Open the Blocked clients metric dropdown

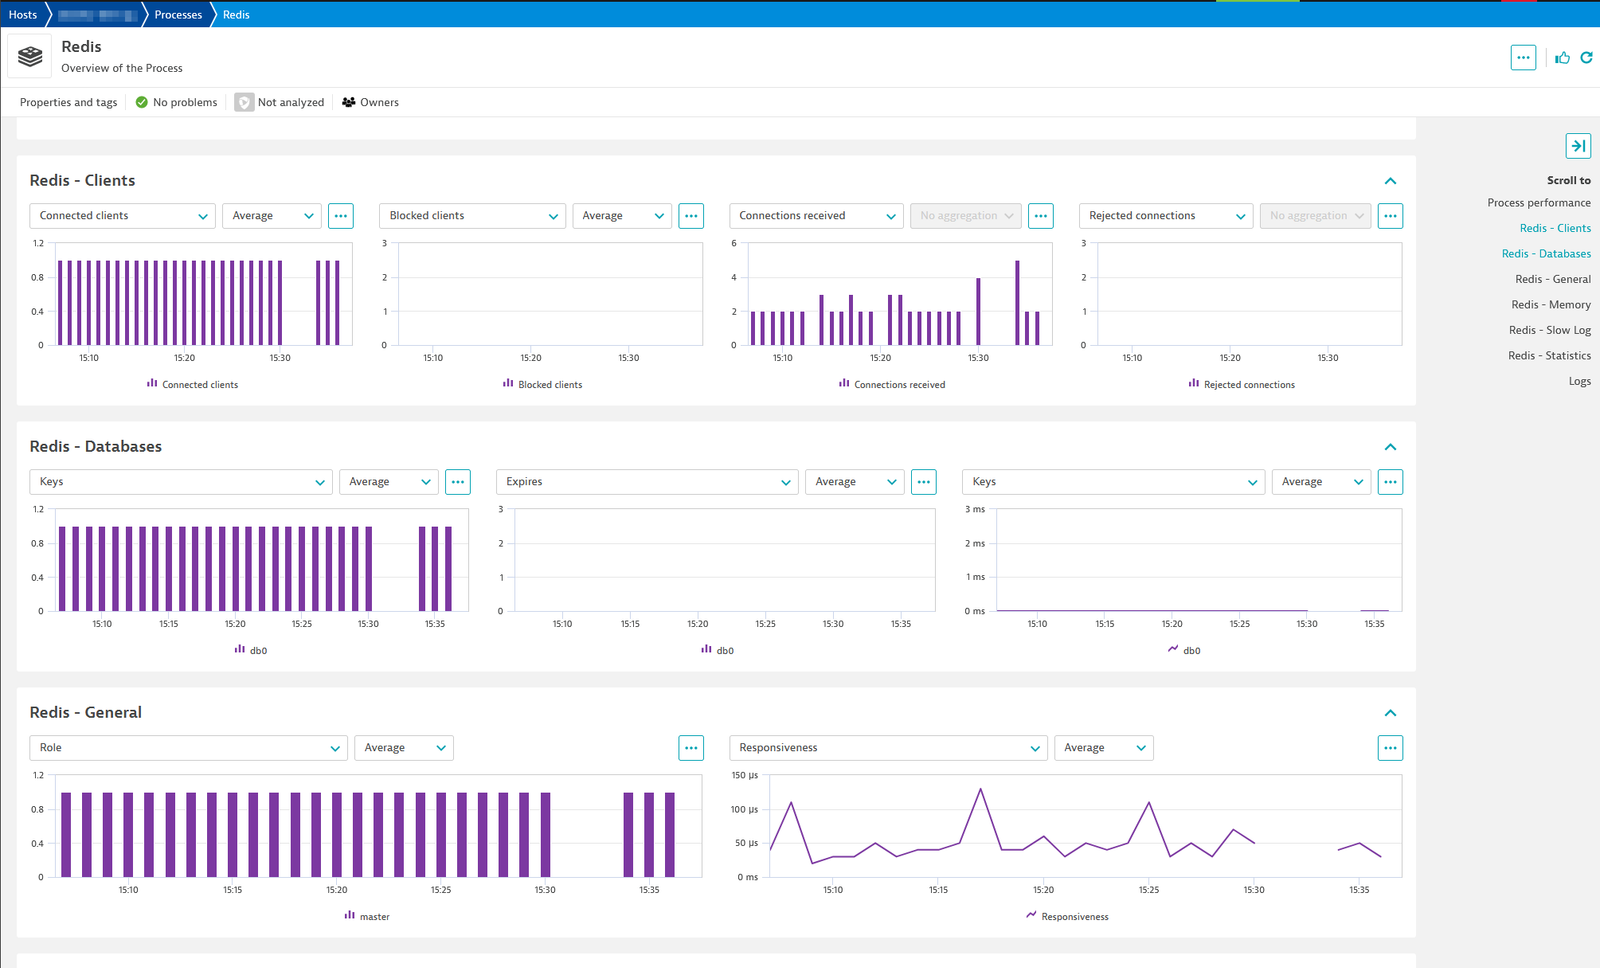click(472, 216)
